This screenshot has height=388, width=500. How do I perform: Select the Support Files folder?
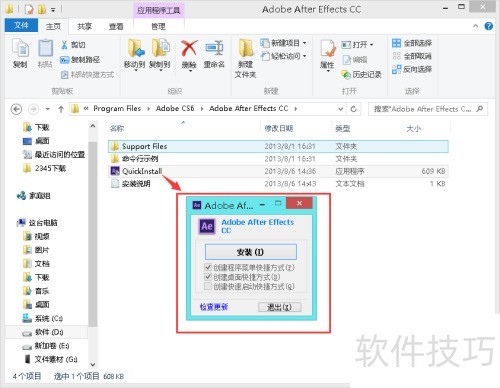point(278,146)
